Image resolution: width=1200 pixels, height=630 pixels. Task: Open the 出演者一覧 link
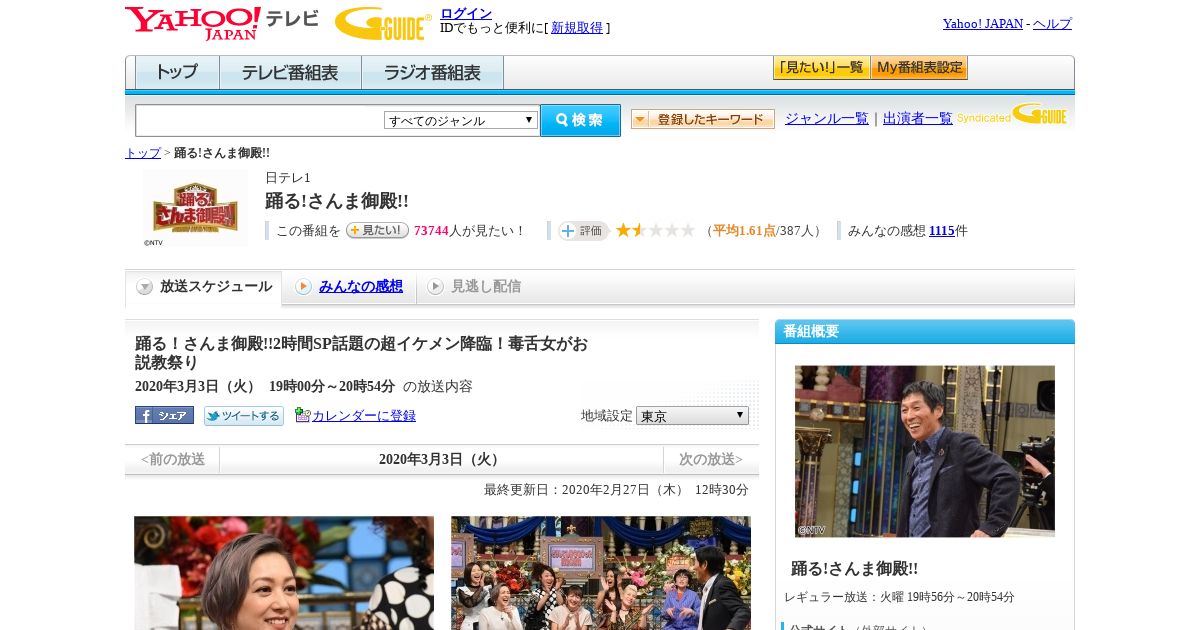click(x=918, y=118)
